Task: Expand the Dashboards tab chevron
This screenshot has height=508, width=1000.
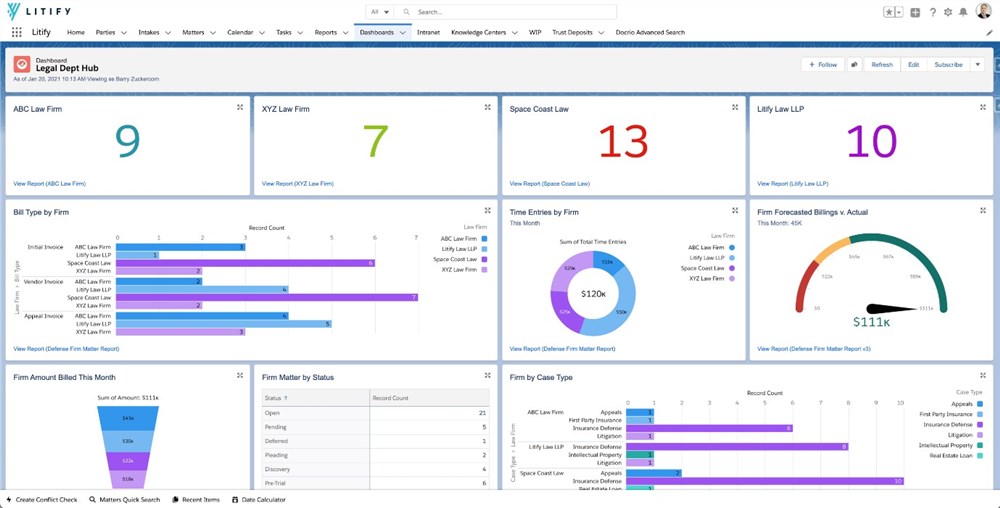Action: click(402, 33)
